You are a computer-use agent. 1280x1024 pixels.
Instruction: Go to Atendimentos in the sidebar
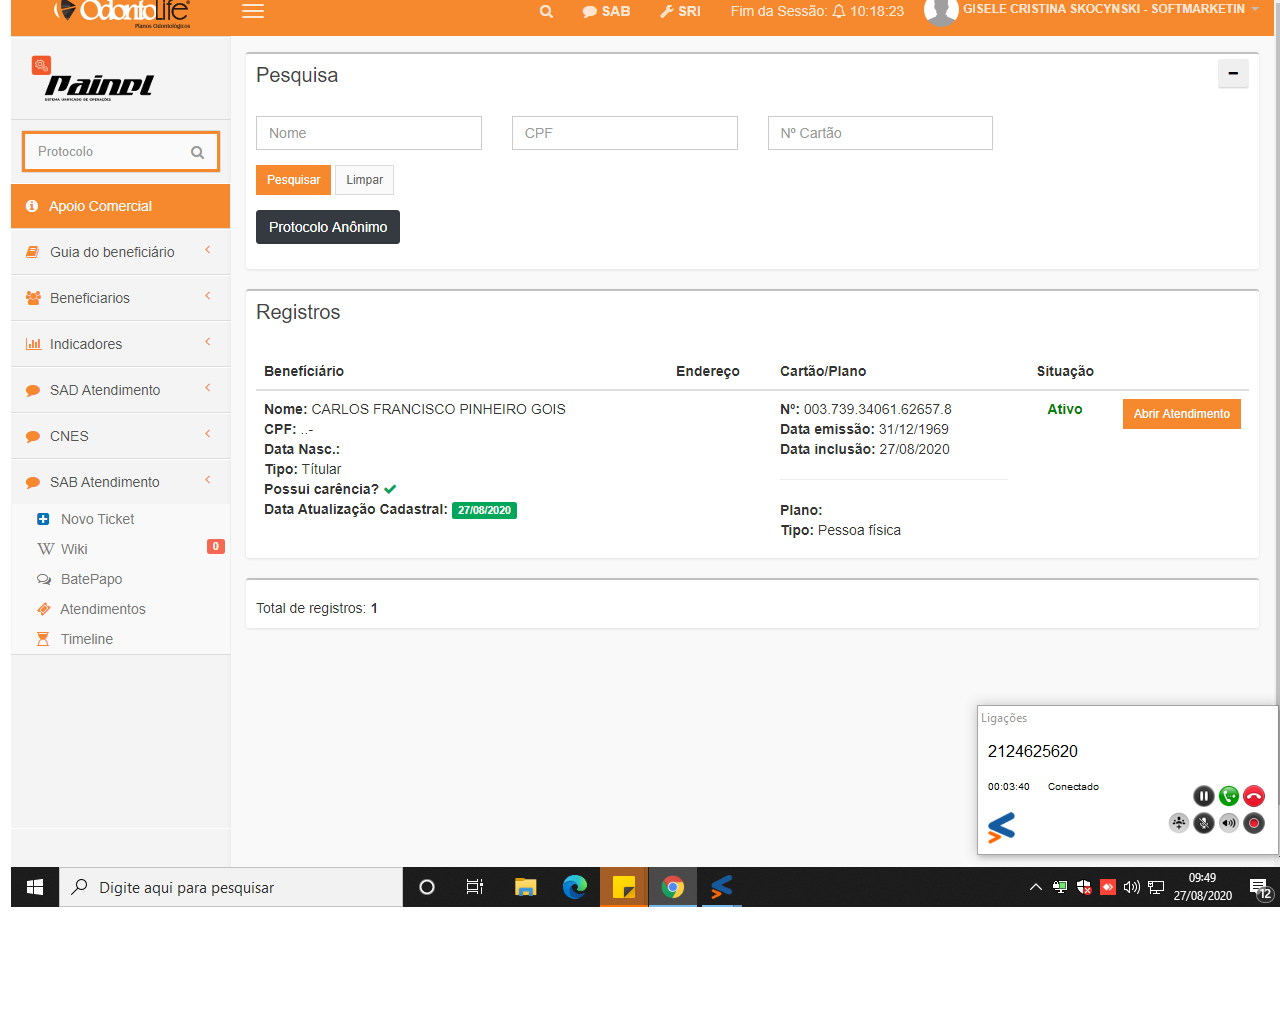(102, 609)
